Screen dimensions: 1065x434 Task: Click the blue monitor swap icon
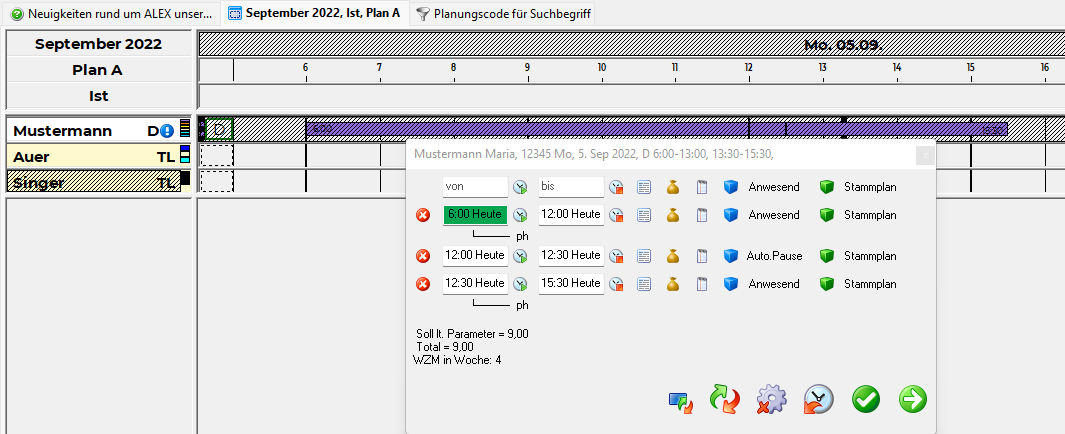(x=681, y=401)
